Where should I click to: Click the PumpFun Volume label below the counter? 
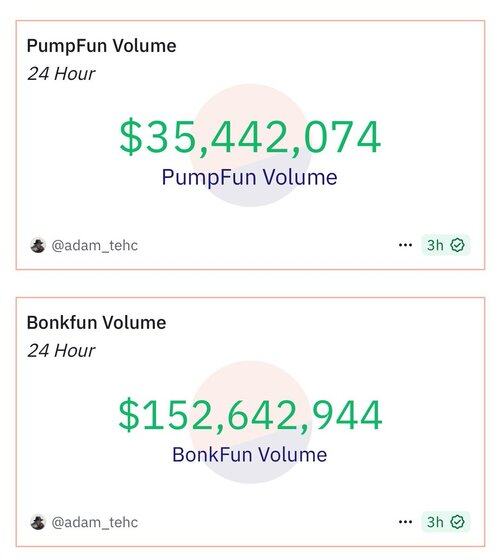pos(249,178)
